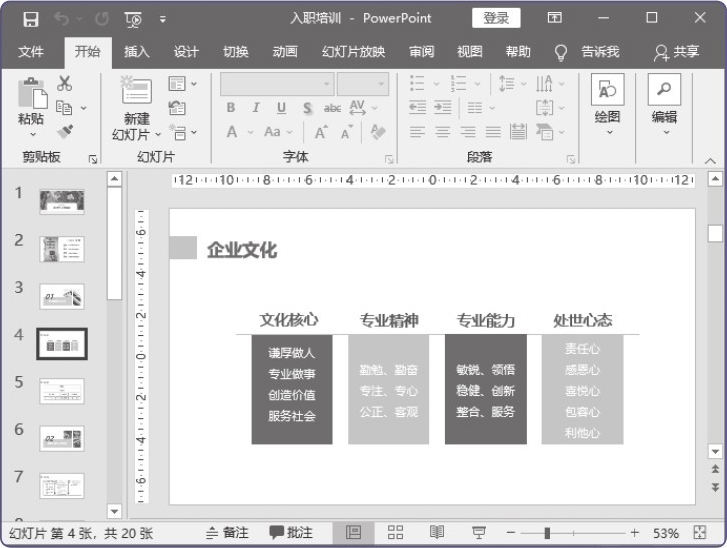
Task: Toggle Italic formatting
Action: click(x=256, y=108)
